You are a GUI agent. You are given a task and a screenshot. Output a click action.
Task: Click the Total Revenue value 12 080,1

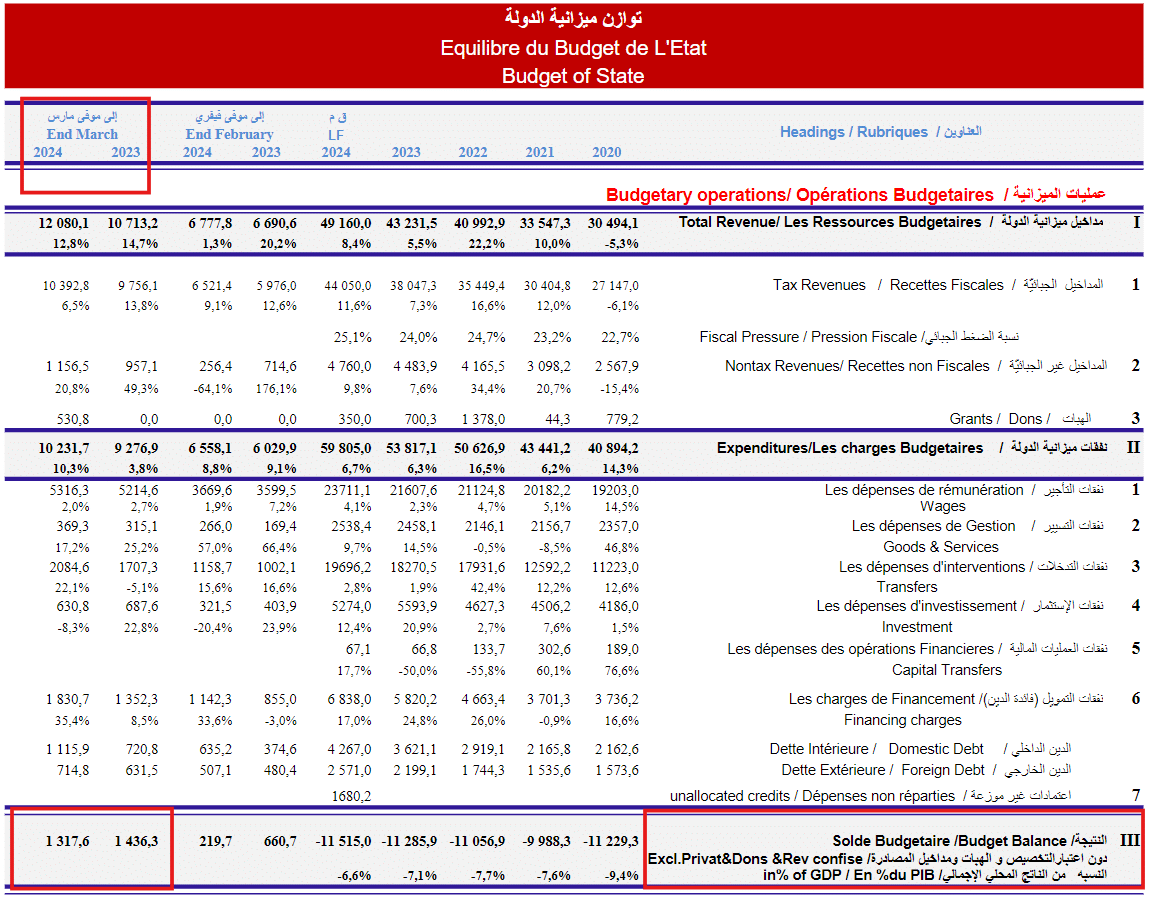click(x=64, y=222)
